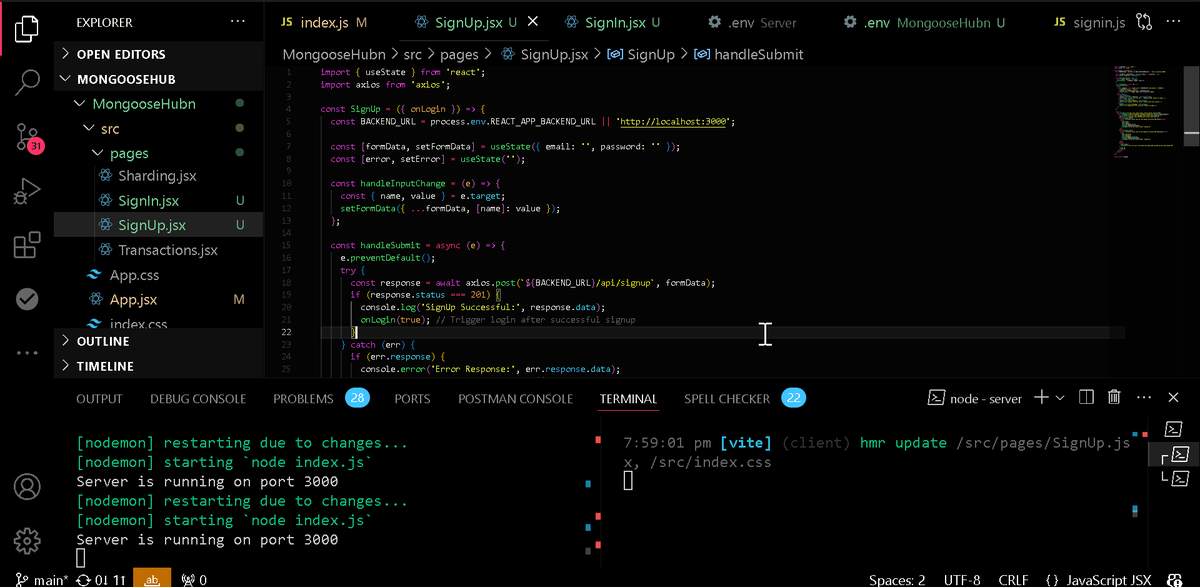Click handleSubmit in the breadcrumb
The width and height of the screenshot is (1200, 587).
[749, 54]
